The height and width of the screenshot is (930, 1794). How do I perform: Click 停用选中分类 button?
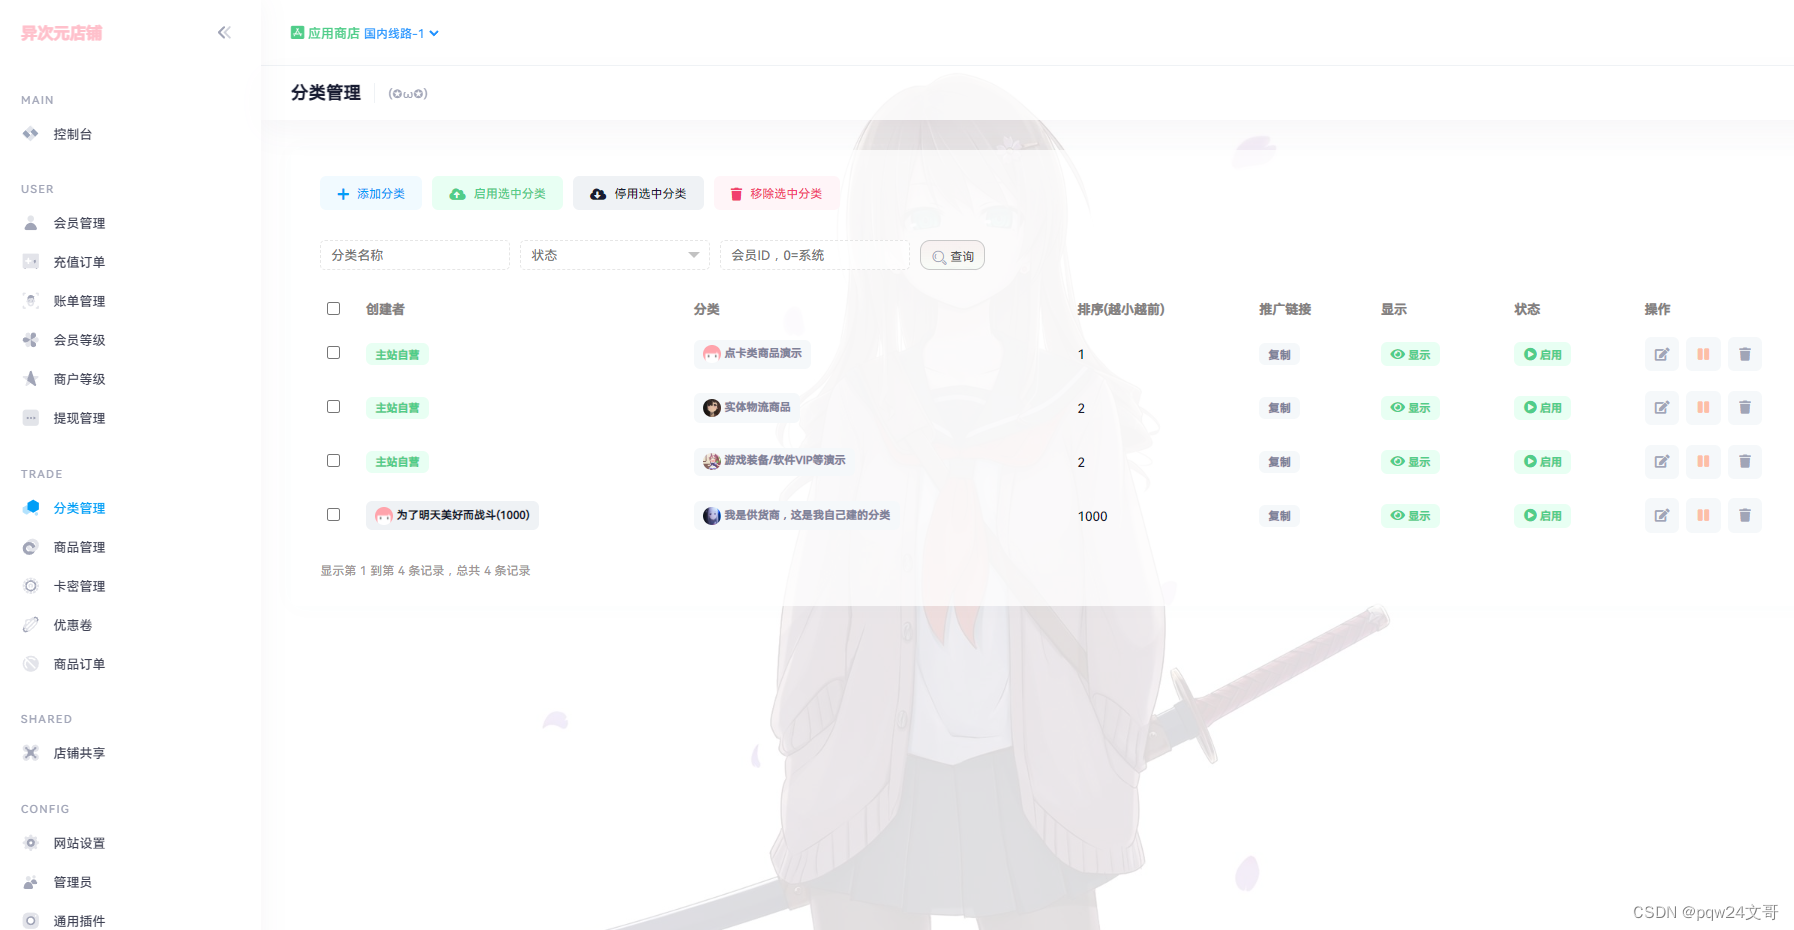coord(638,193)
